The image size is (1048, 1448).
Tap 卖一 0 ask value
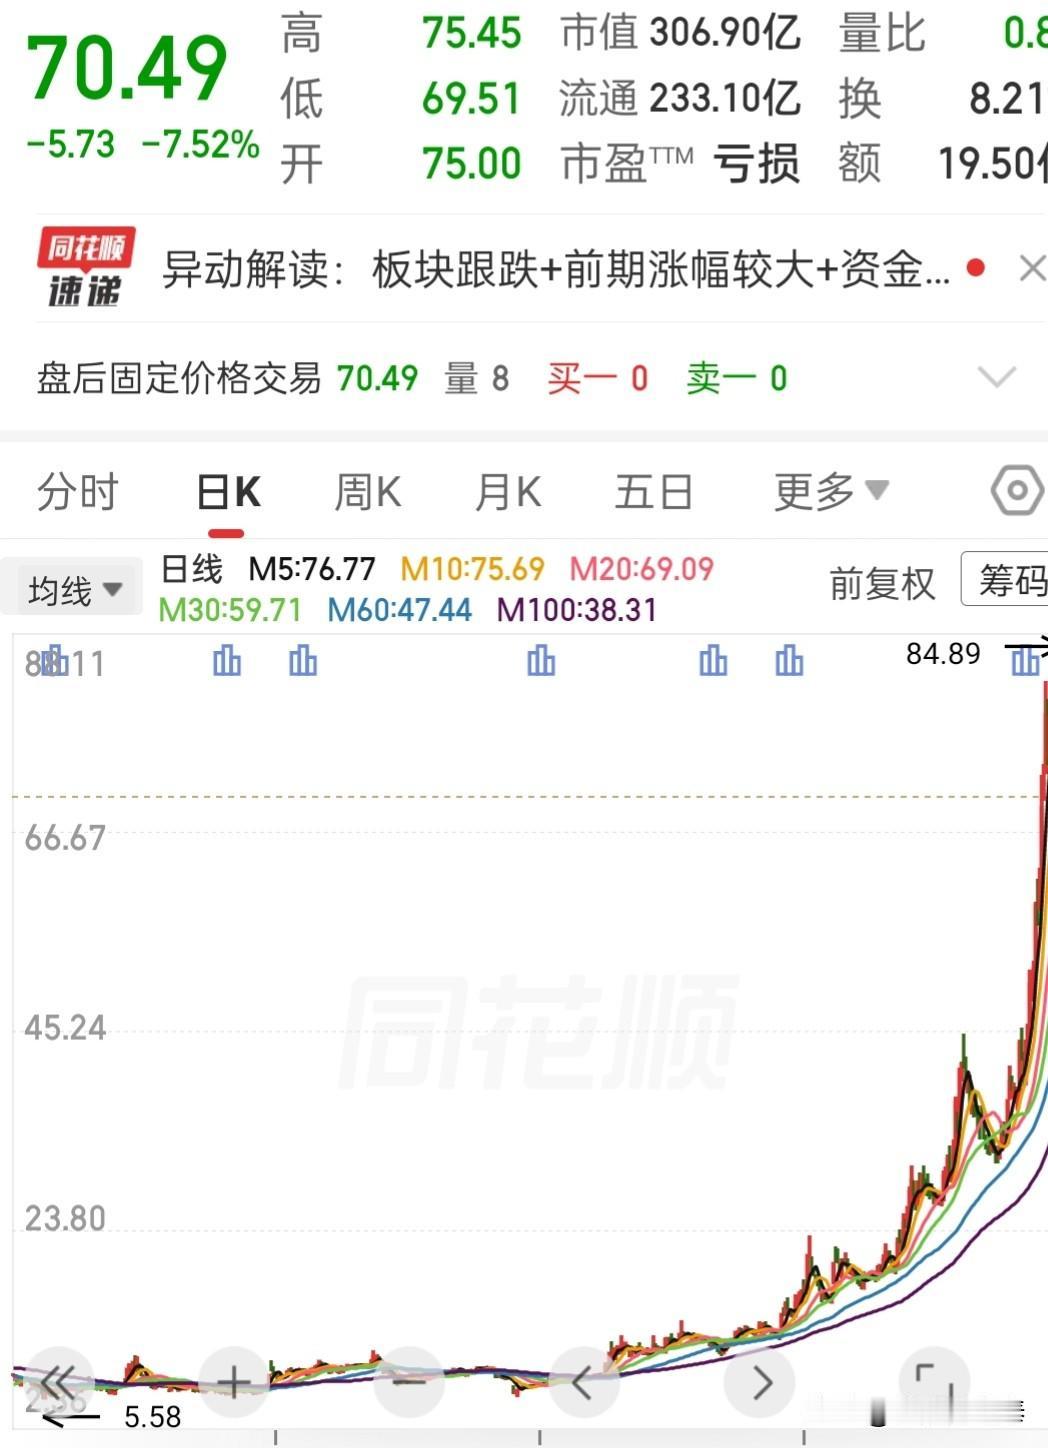(x=737, y=378)
